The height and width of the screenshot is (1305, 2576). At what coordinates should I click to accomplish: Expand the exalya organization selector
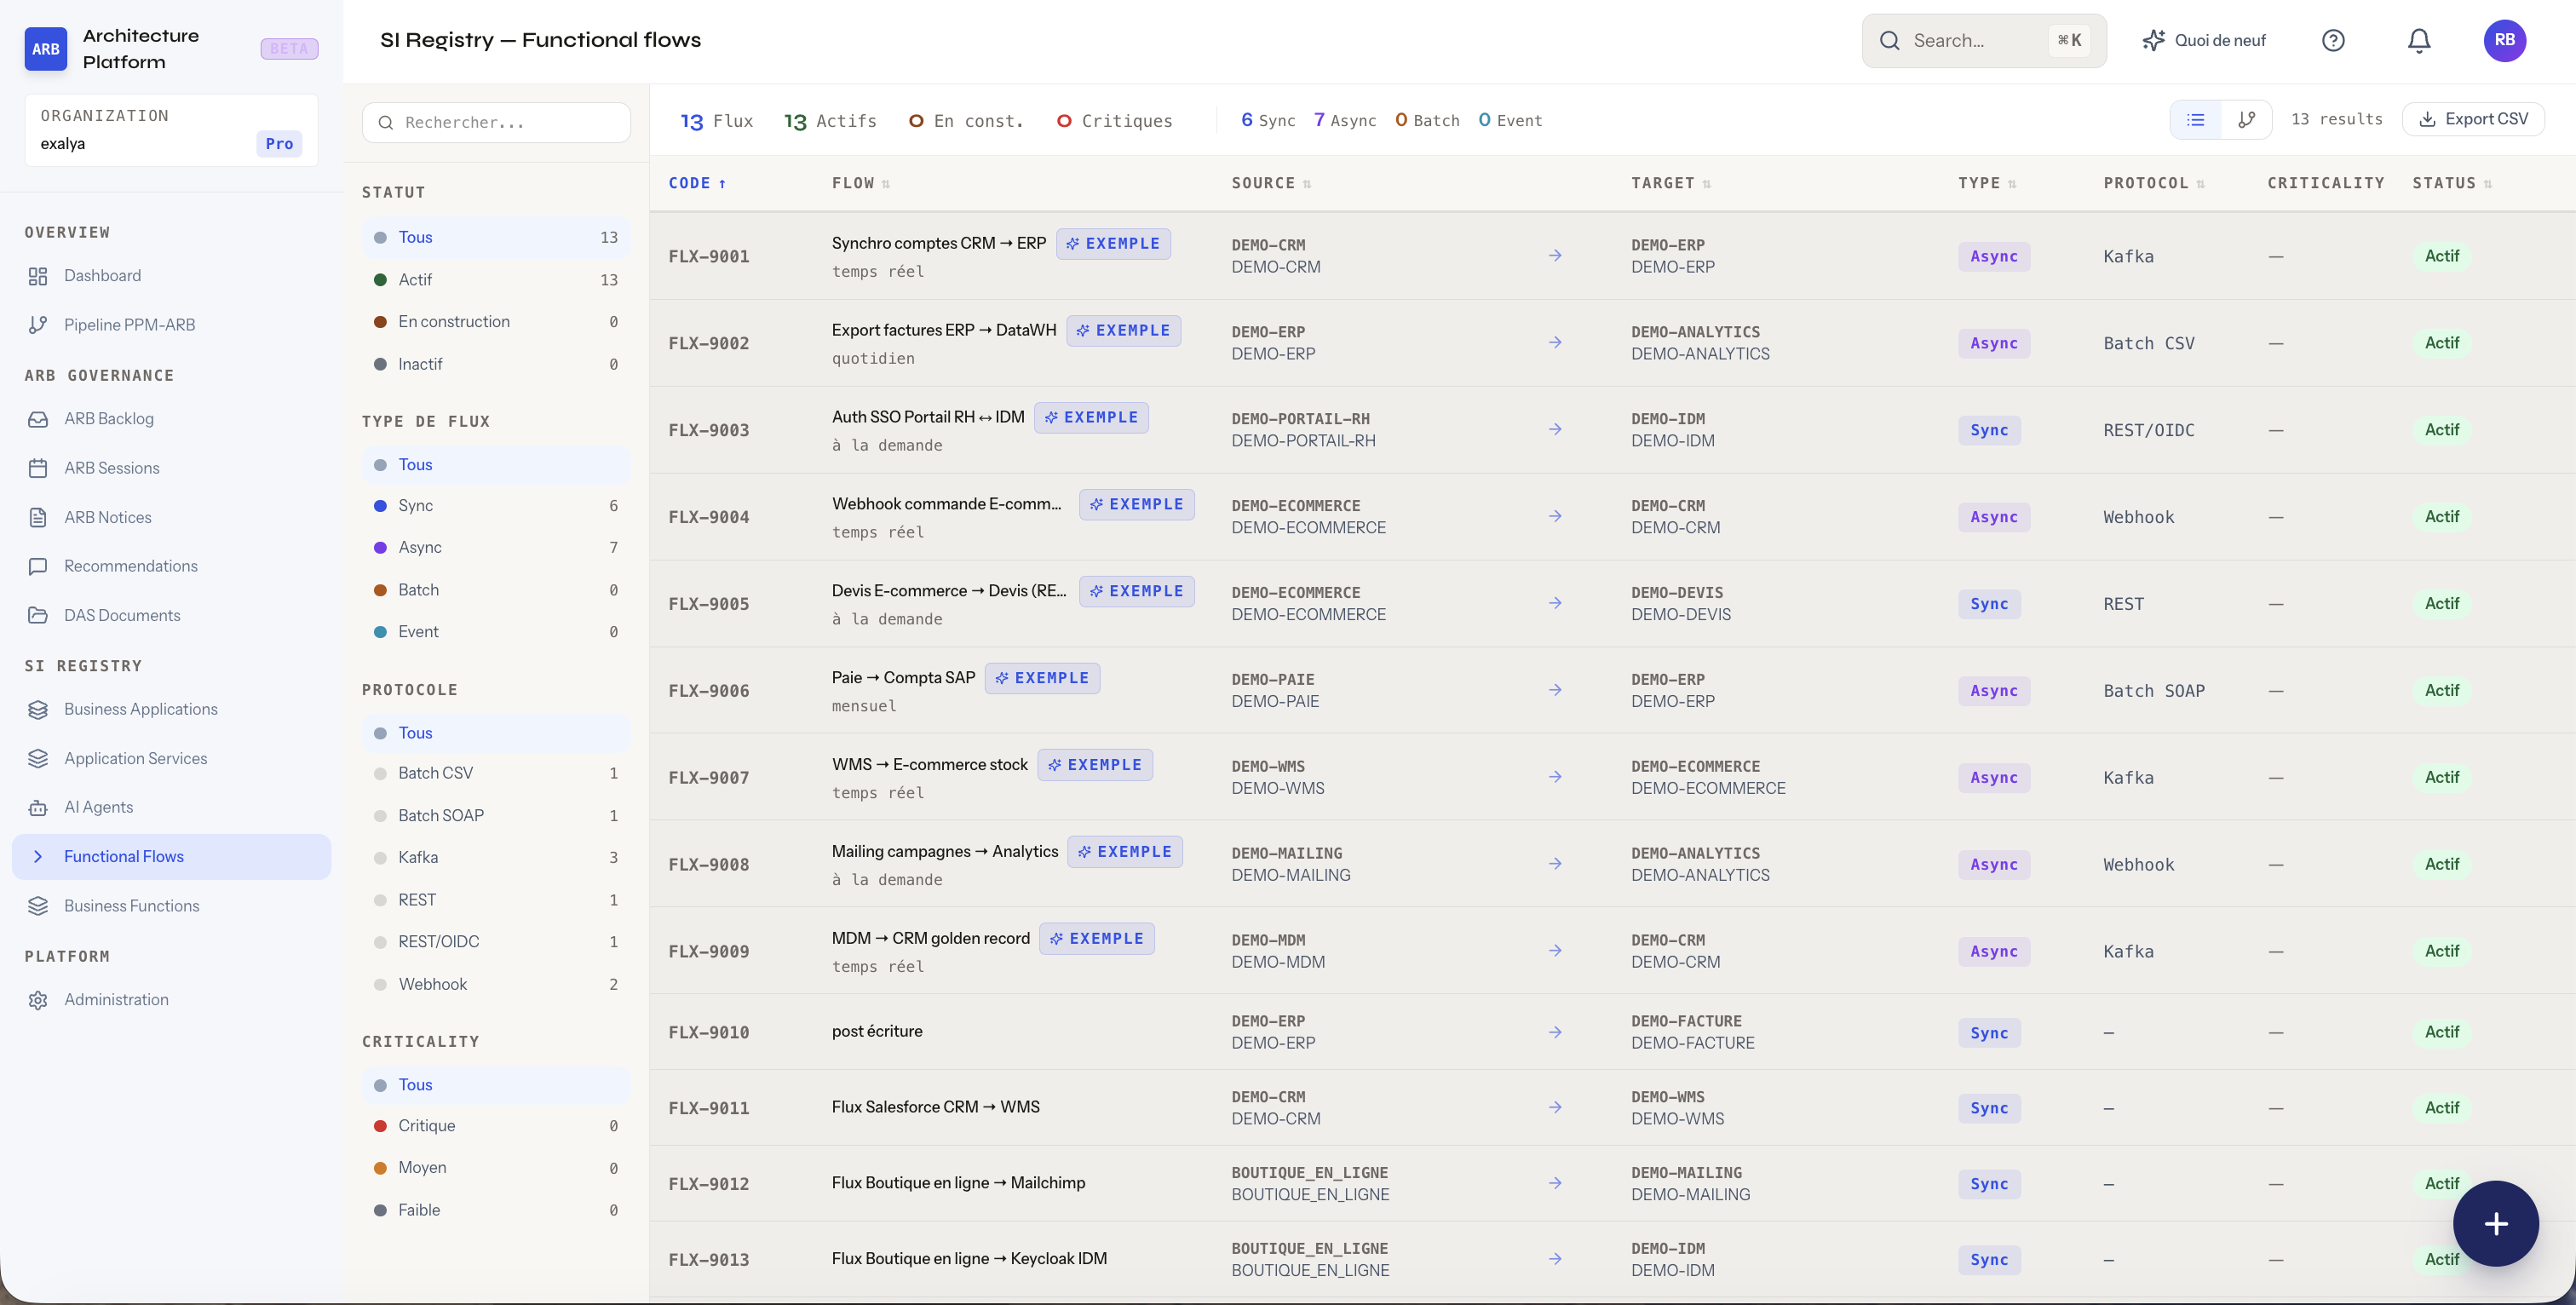171,130
